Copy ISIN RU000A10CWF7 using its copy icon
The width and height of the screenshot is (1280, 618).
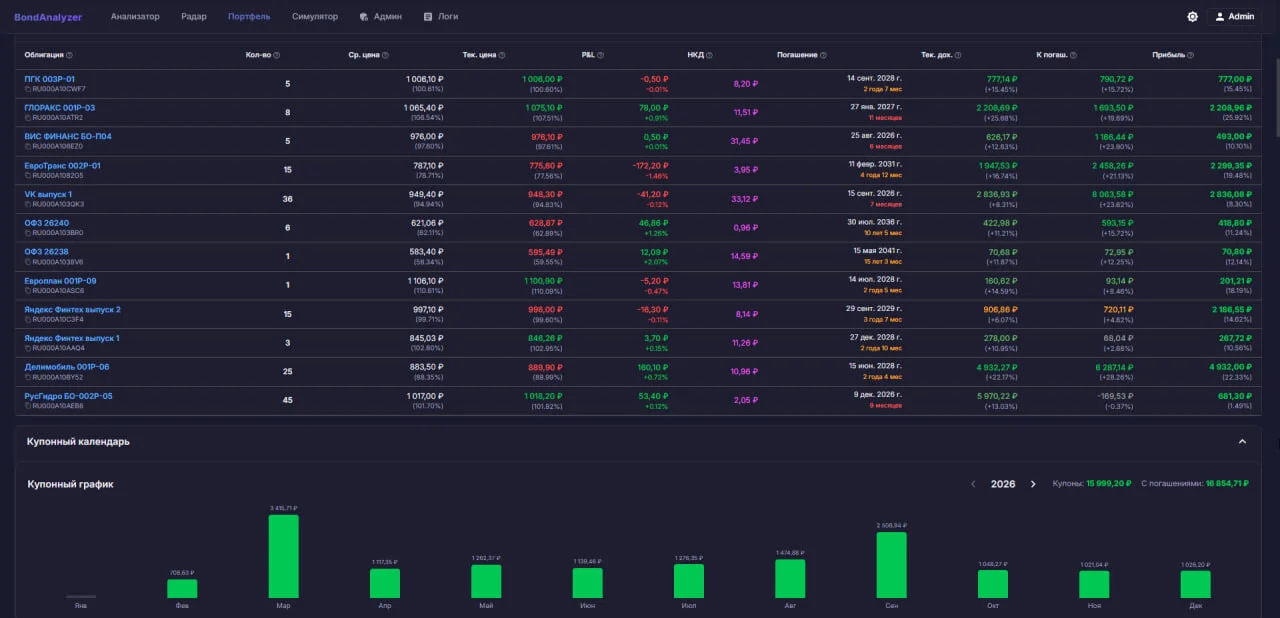click(x=28, y=89)
